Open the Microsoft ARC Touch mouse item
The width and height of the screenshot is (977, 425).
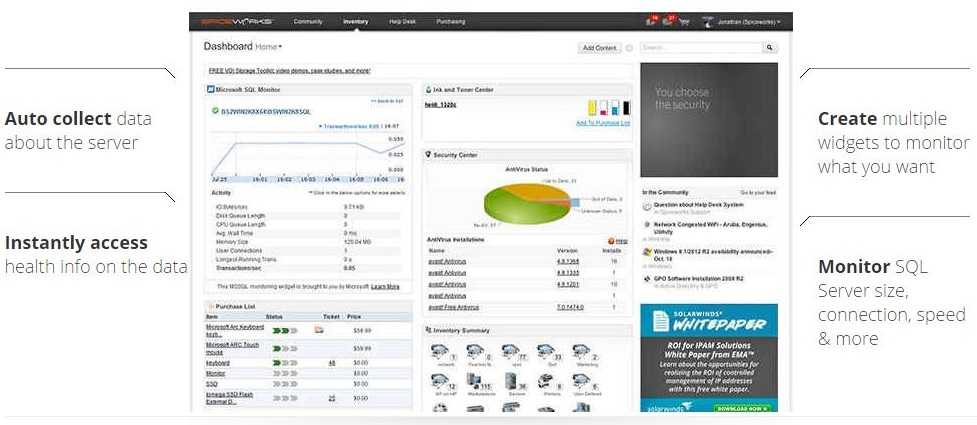point(232,348)
